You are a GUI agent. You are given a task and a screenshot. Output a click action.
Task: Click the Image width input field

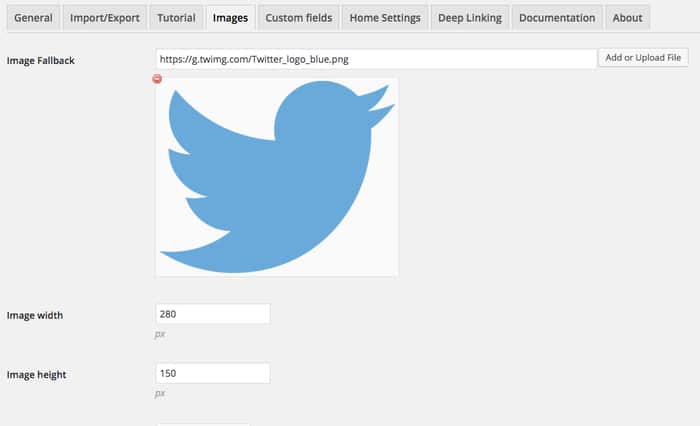point(212,314)
